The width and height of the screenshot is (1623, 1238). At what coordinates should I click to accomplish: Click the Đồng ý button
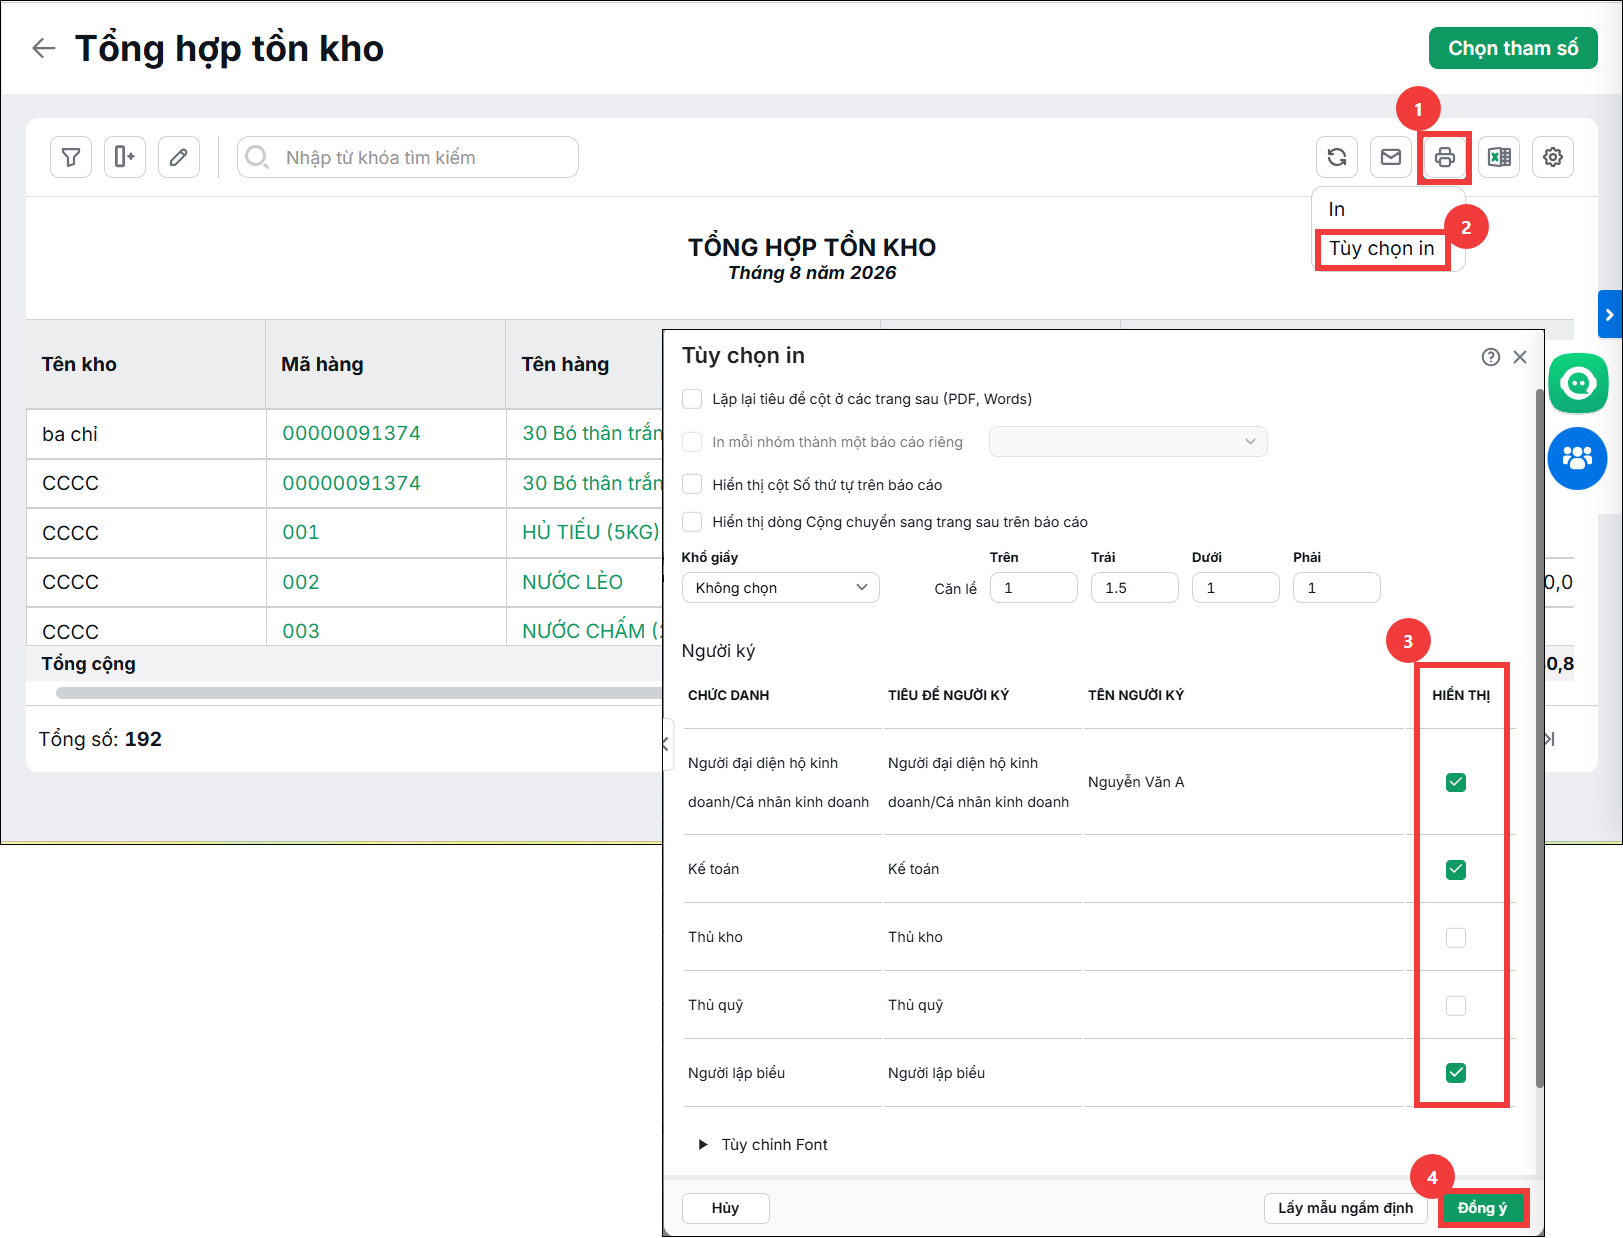click(1483, 1208)
